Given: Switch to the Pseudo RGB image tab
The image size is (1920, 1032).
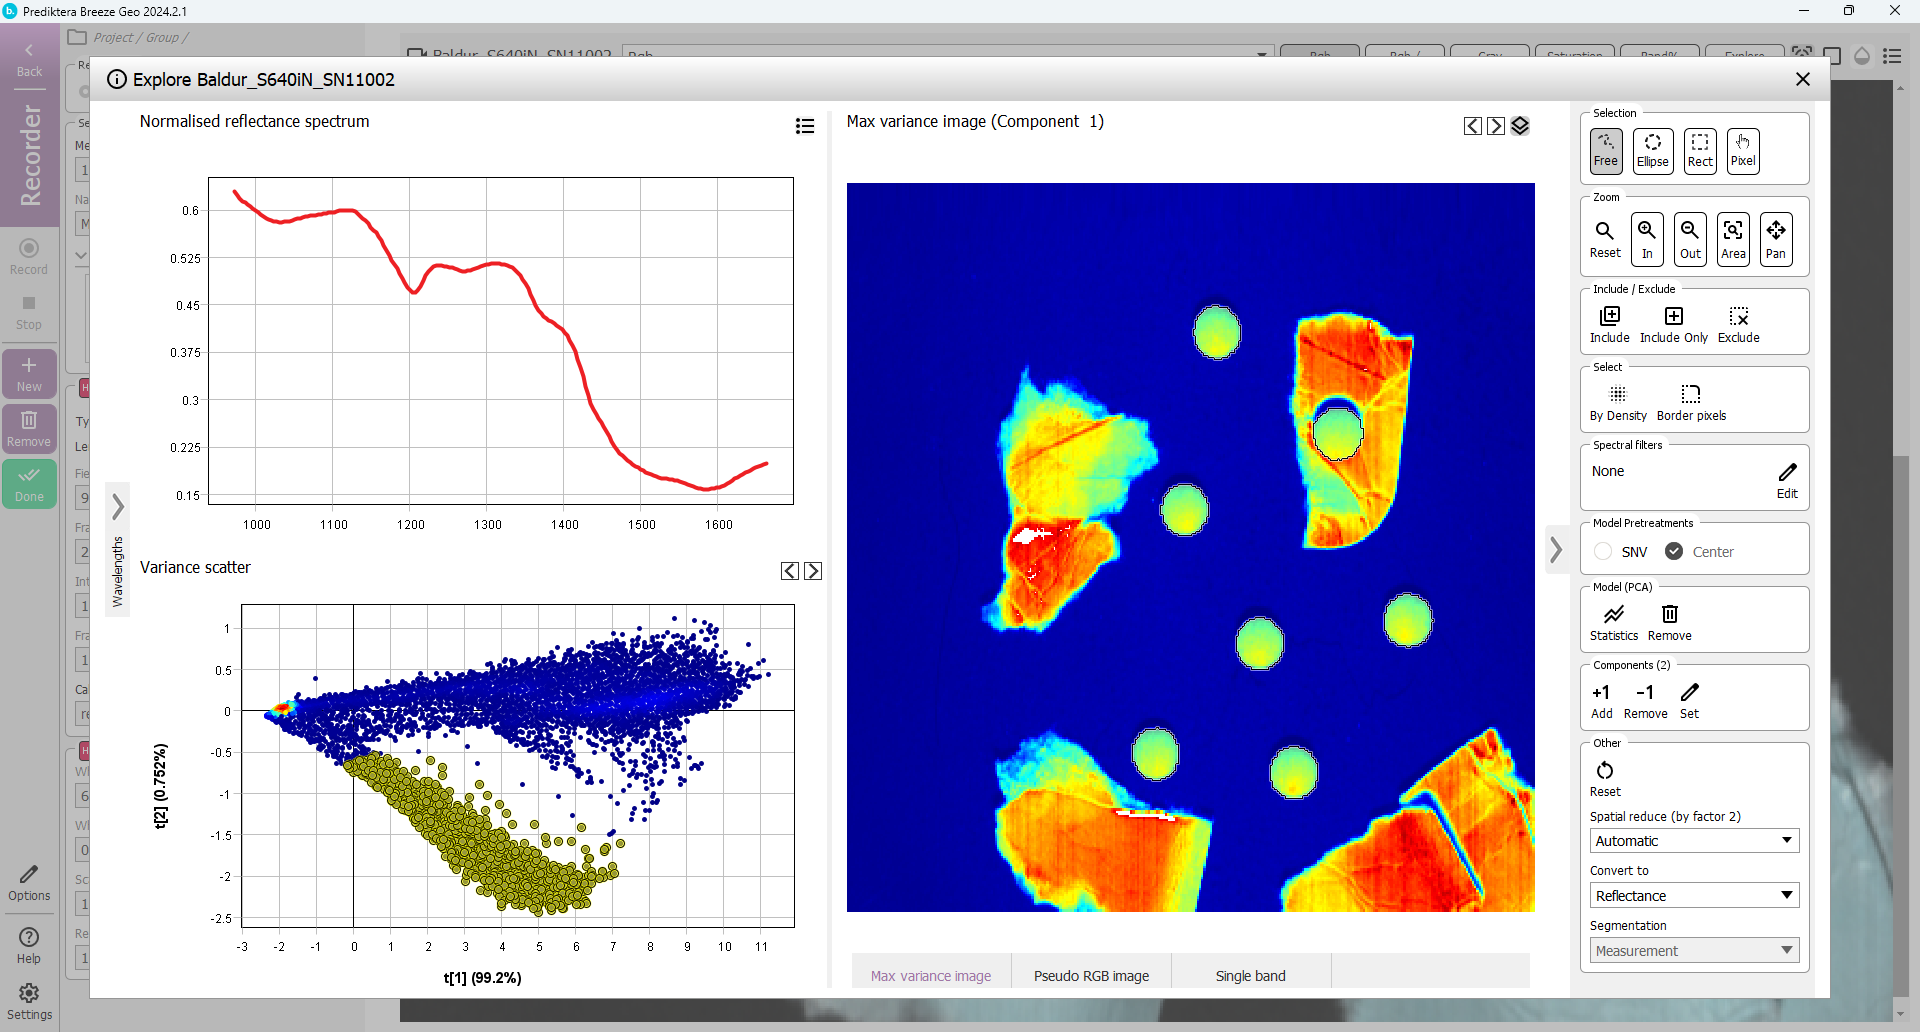Looking at the screenshot, I should pyautogui.click(x=1091, y=976).
